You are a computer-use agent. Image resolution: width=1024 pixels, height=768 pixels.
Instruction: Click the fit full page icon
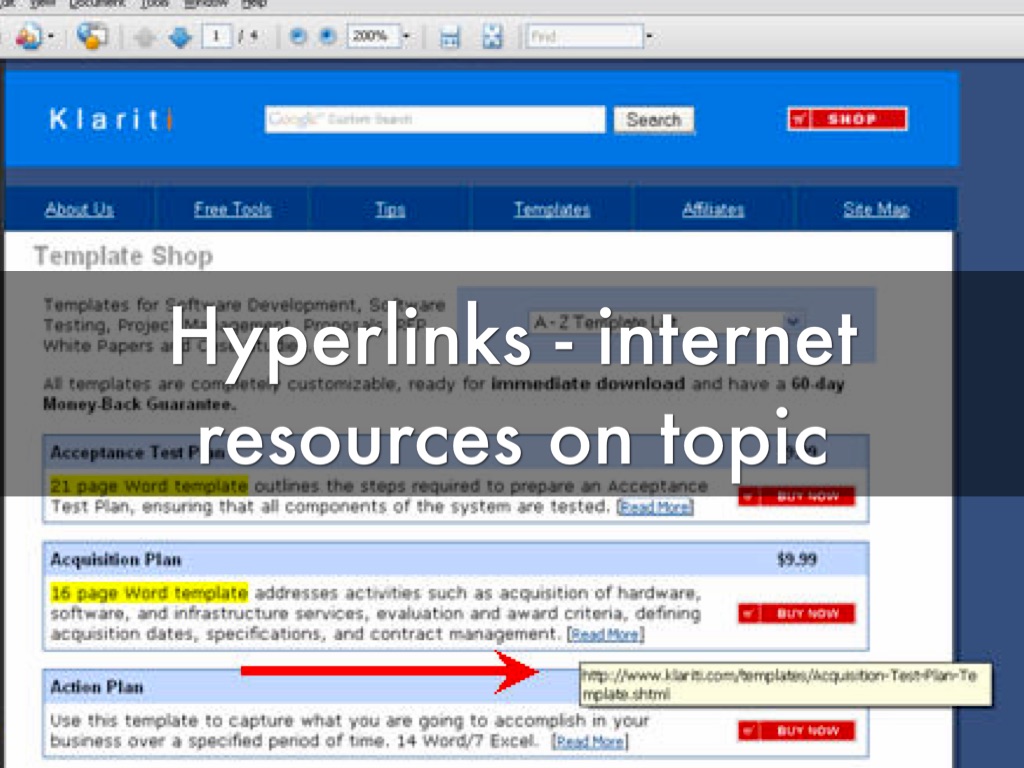(492, 37)
